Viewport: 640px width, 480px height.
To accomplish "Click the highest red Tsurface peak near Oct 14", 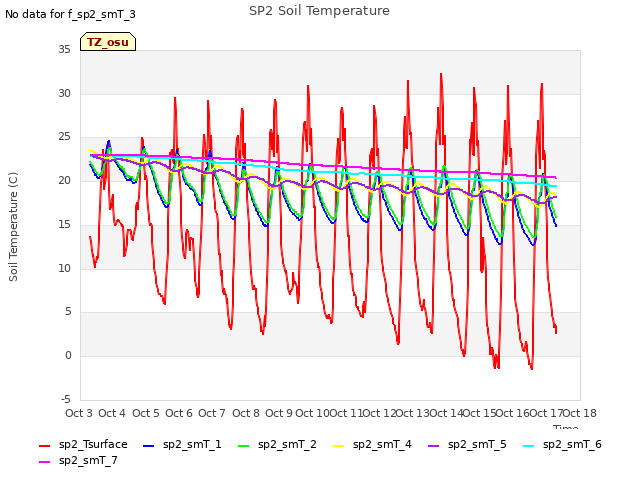I will click(441, 75).
